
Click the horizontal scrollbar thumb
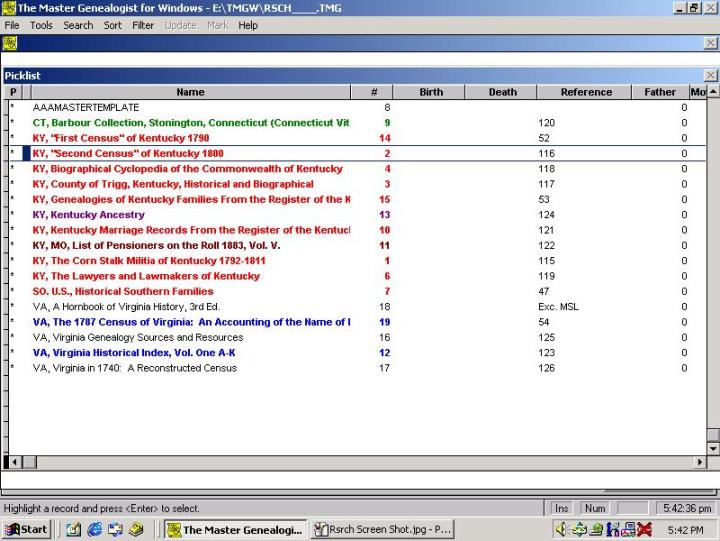(29, 462)
